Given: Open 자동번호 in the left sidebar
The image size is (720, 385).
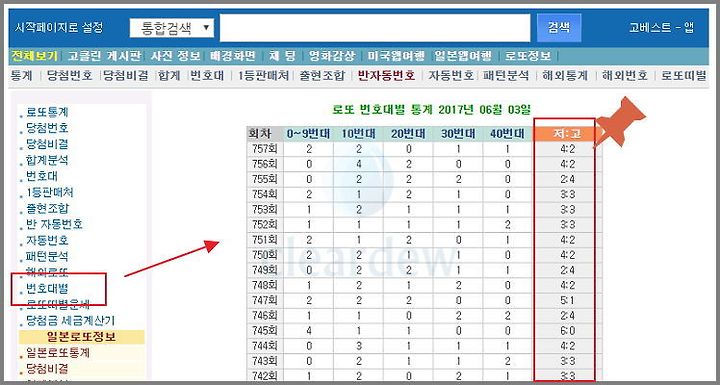Looking at the screenshot, I should point(47,240).
